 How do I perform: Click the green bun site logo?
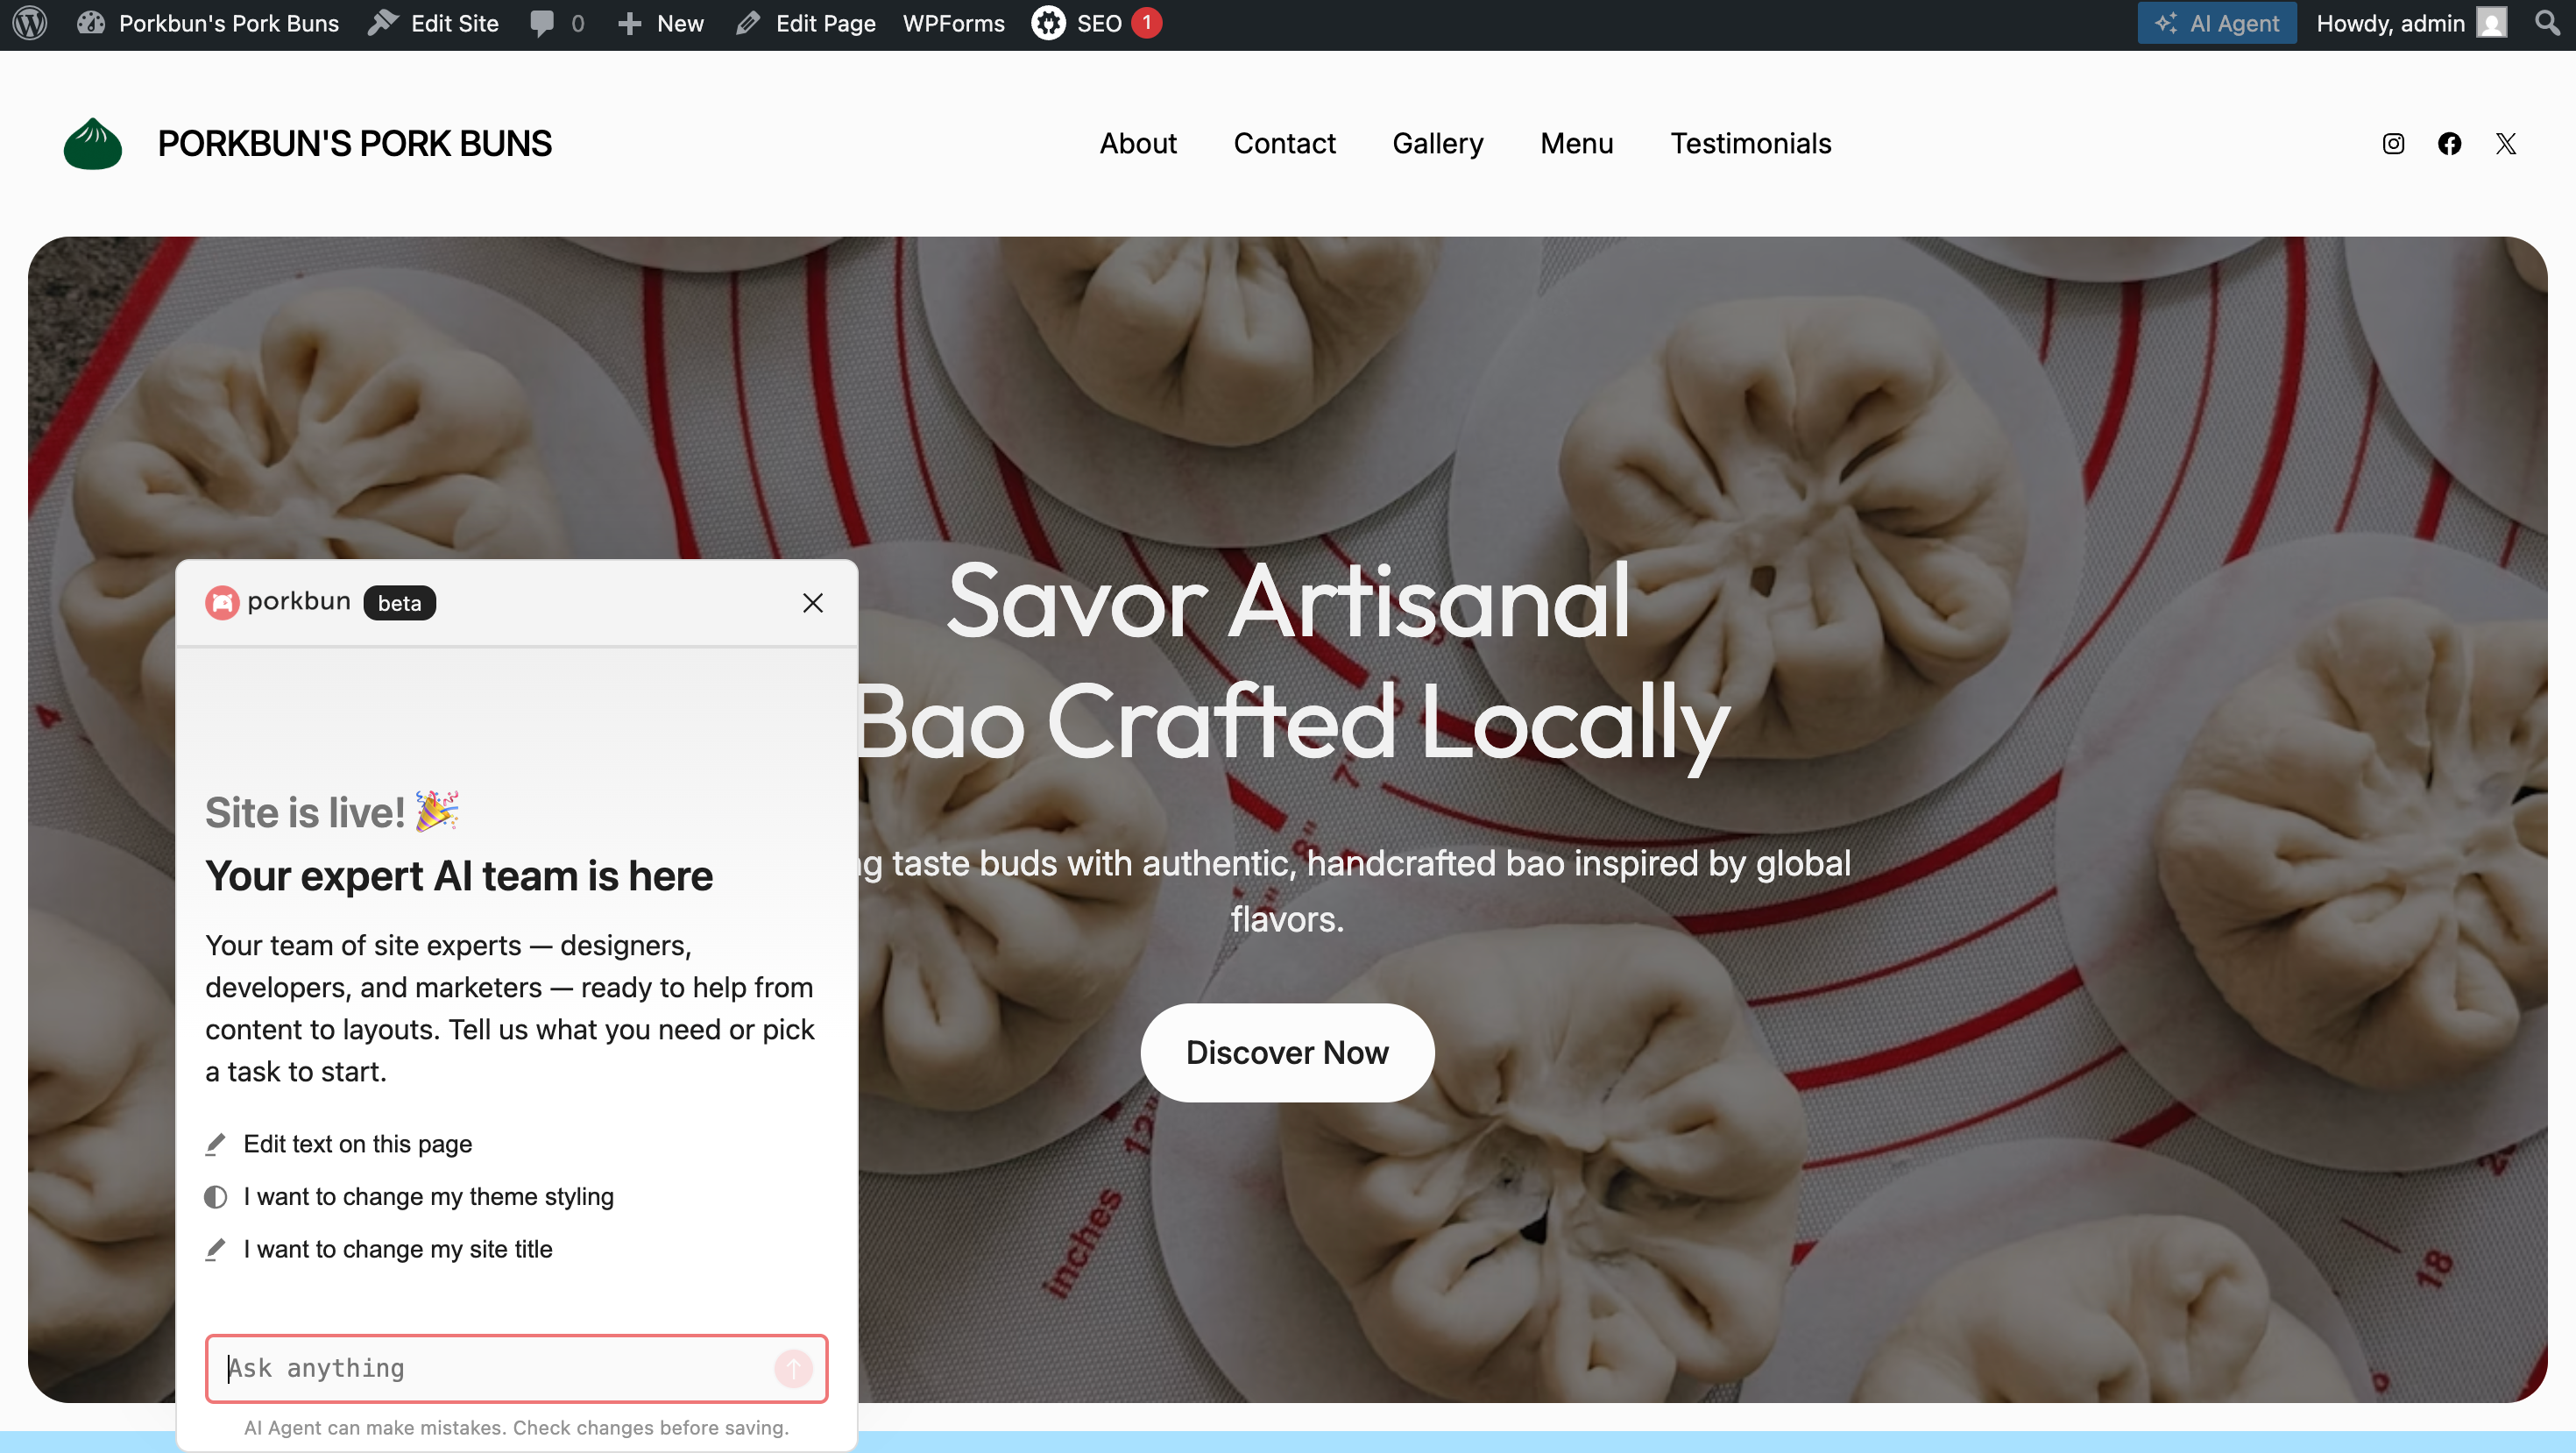(93, 144)
